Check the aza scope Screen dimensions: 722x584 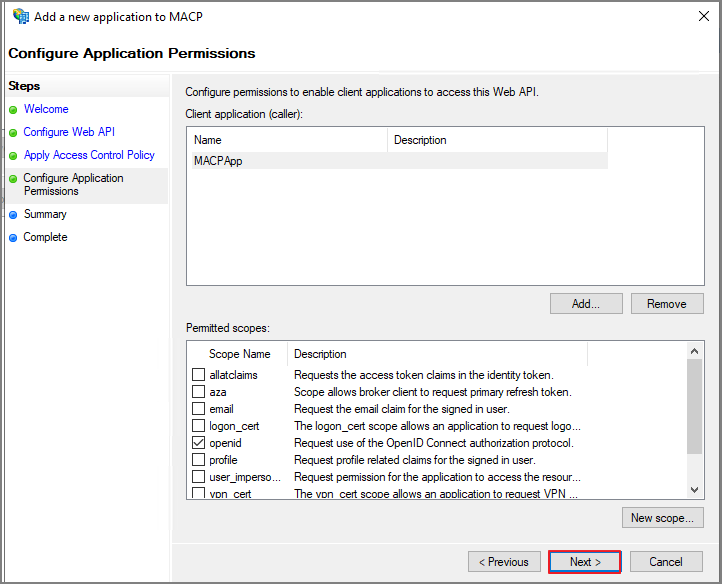[x=198, y=391]
